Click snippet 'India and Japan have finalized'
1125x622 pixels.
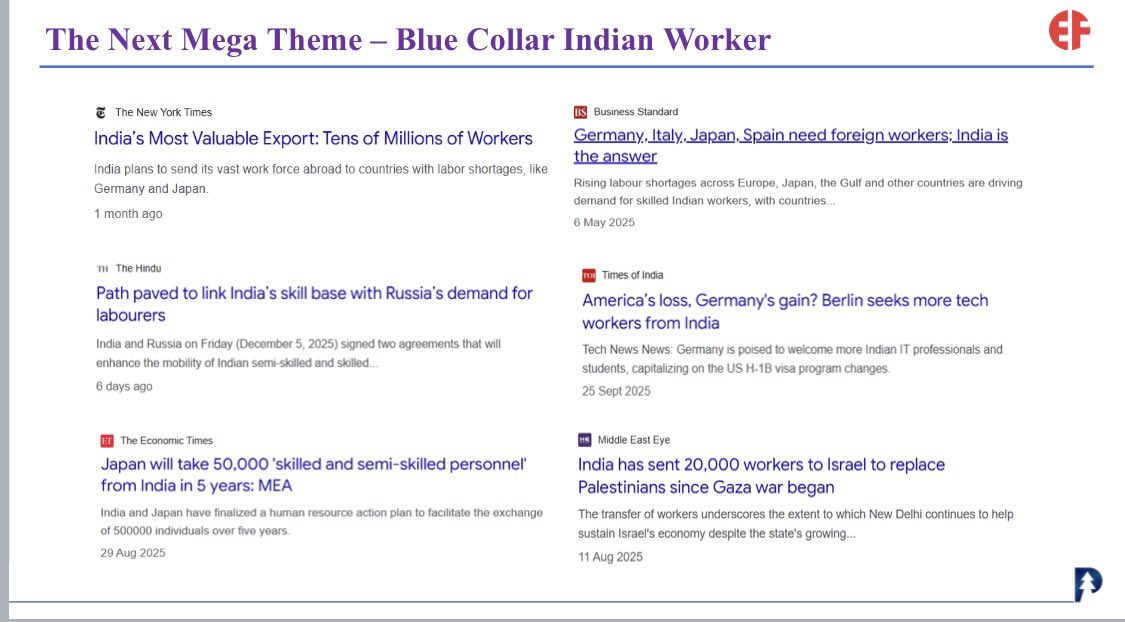point(321,522)
